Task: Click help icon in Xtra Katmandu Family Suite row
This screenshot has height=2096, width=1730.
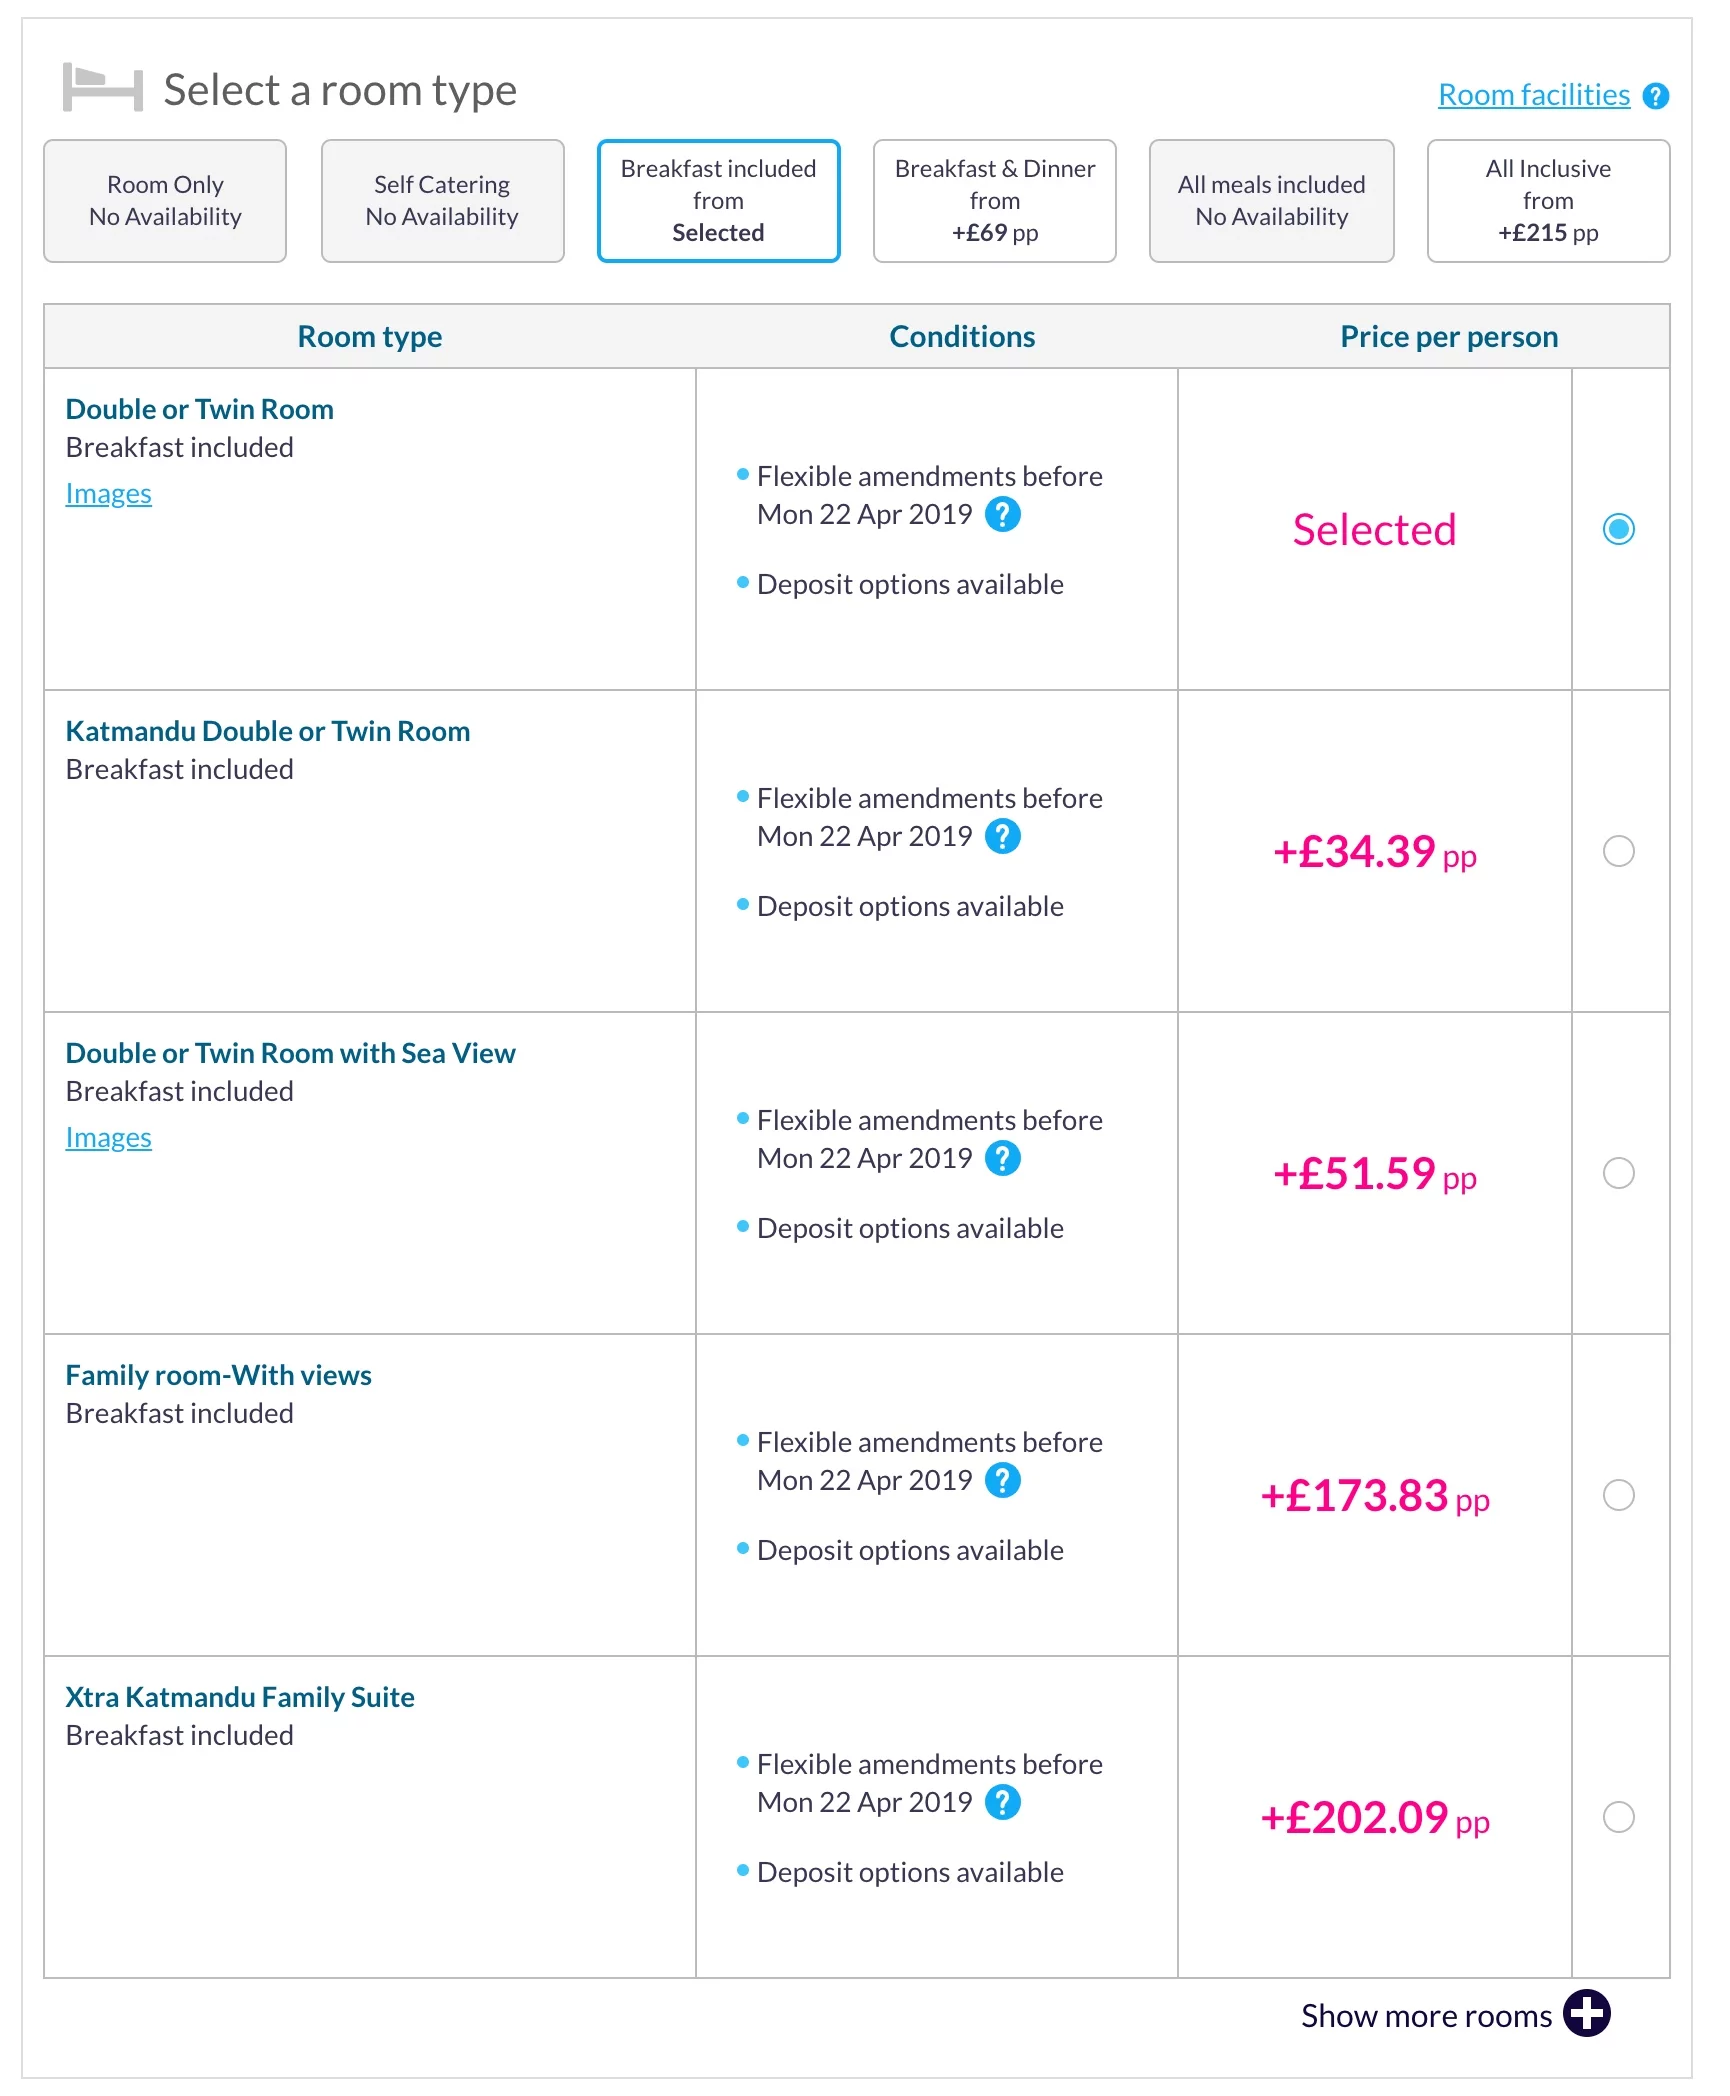Action: point(1002,1802)
